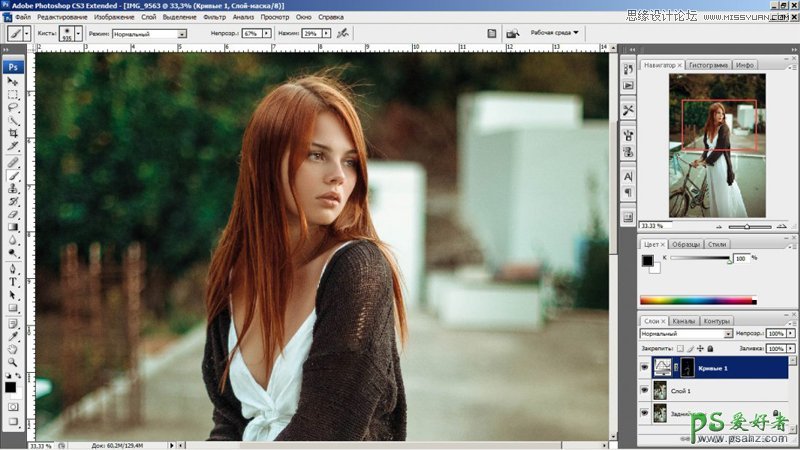Switch to the Каналы tab
Image resolution: width=800 pixels, height=450 pixels.
[683, 321]
